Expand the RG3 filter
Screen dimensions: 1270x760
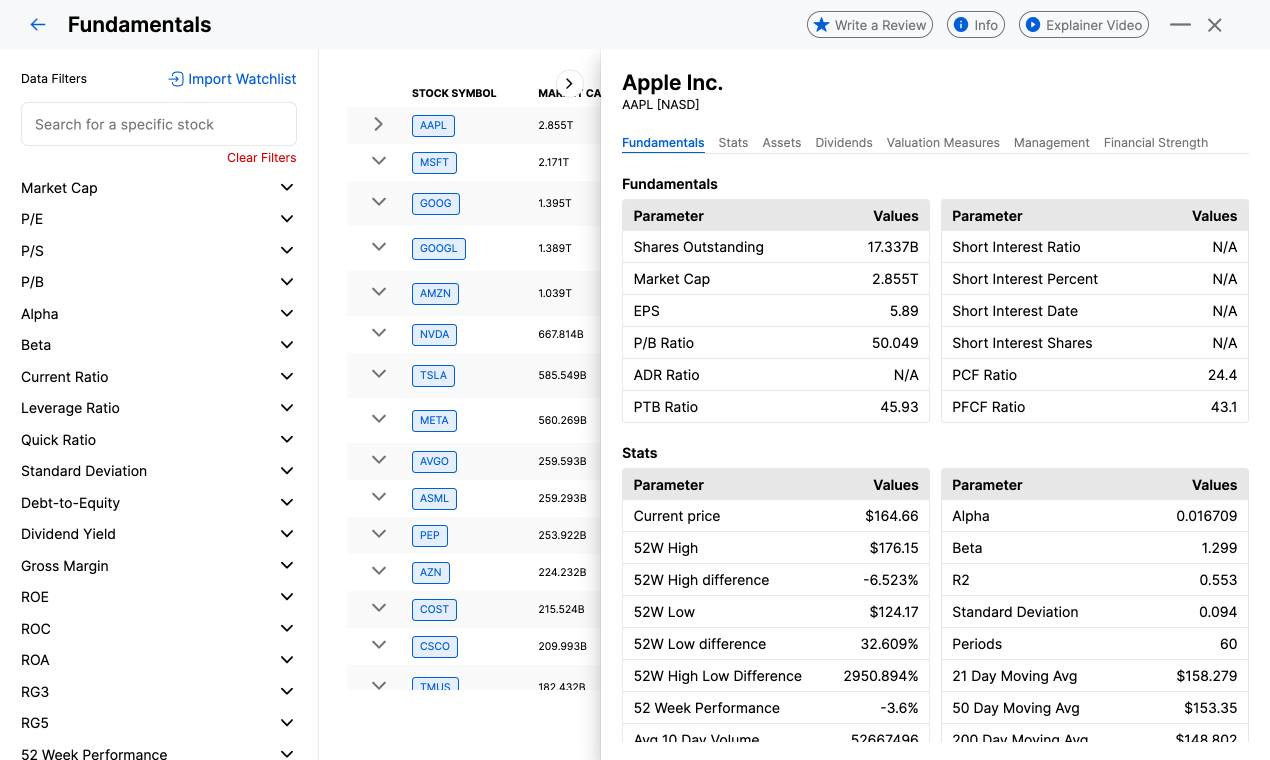tap(159, 692)
